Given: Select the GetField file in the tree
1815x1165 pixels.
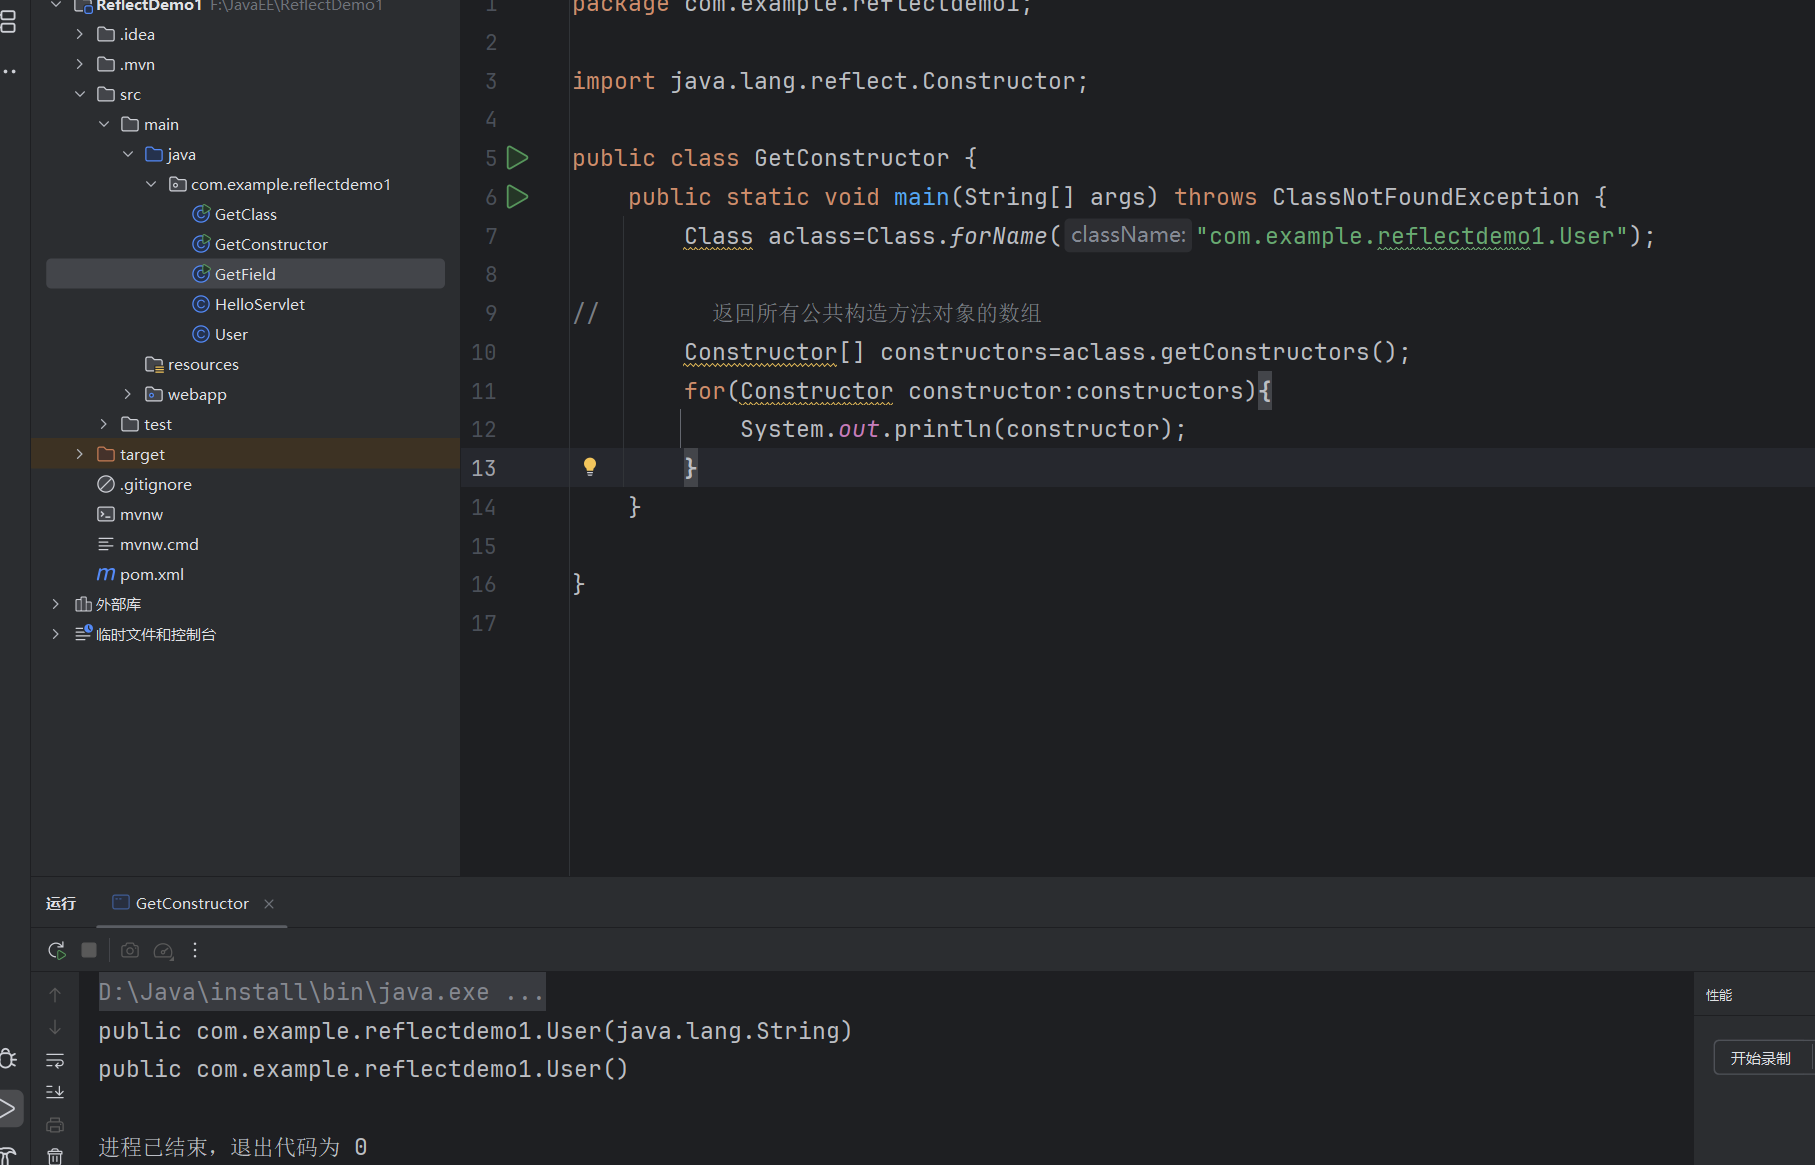Looking at the screenshot, I should 245,274.
